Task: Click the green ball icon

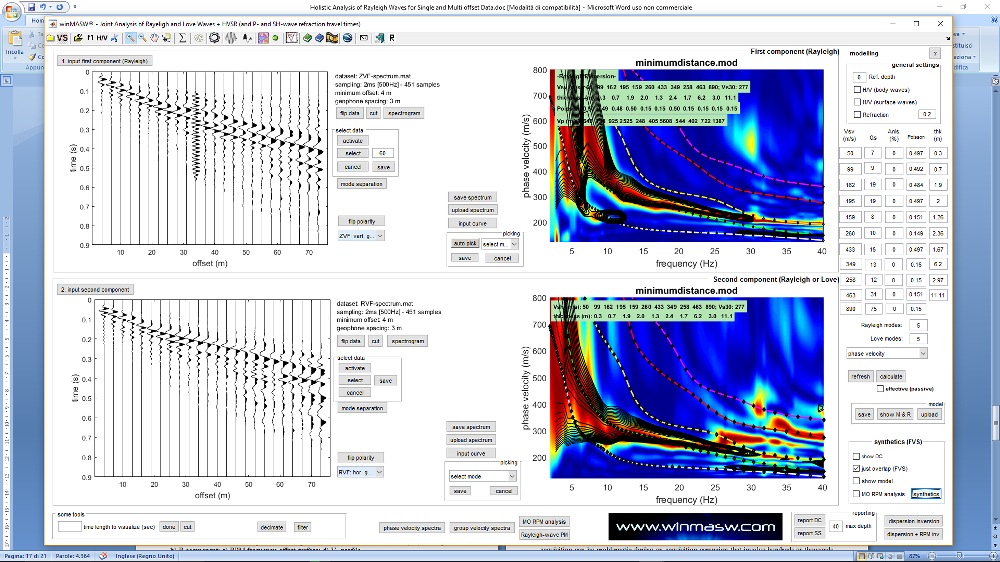Action: (276, 38)
